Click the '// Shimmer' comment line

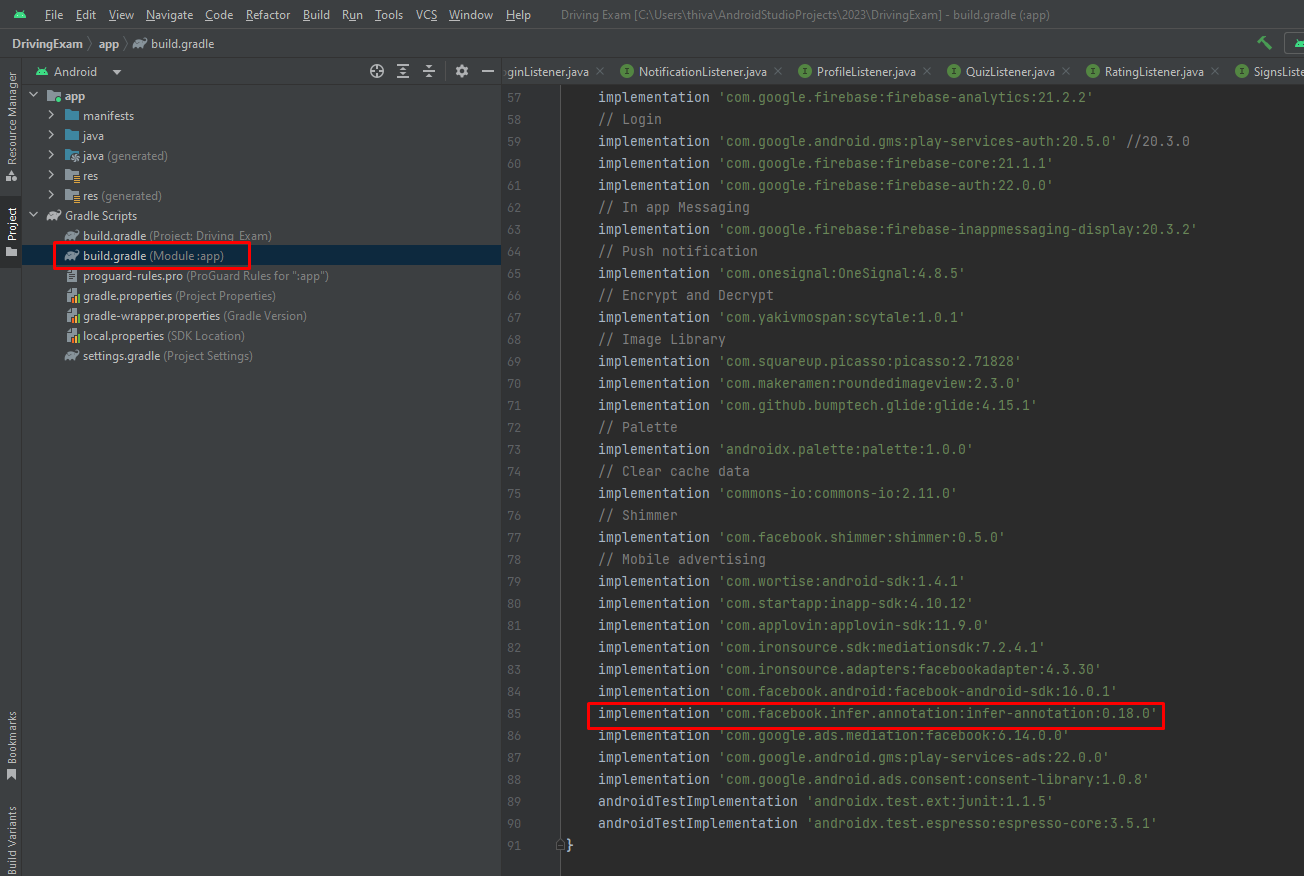click(x=637, y=516)
